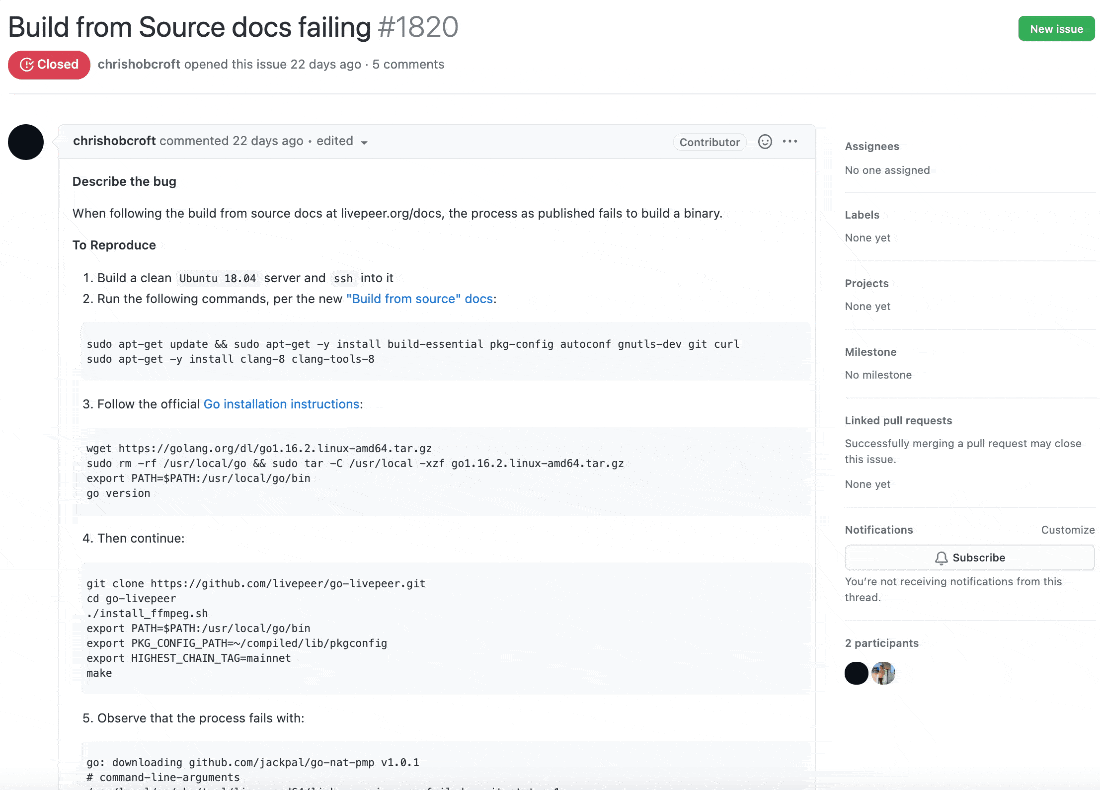Add a reaction with the smiley icon
Viewport: 1100px width, 790px height.
point(765,142)
